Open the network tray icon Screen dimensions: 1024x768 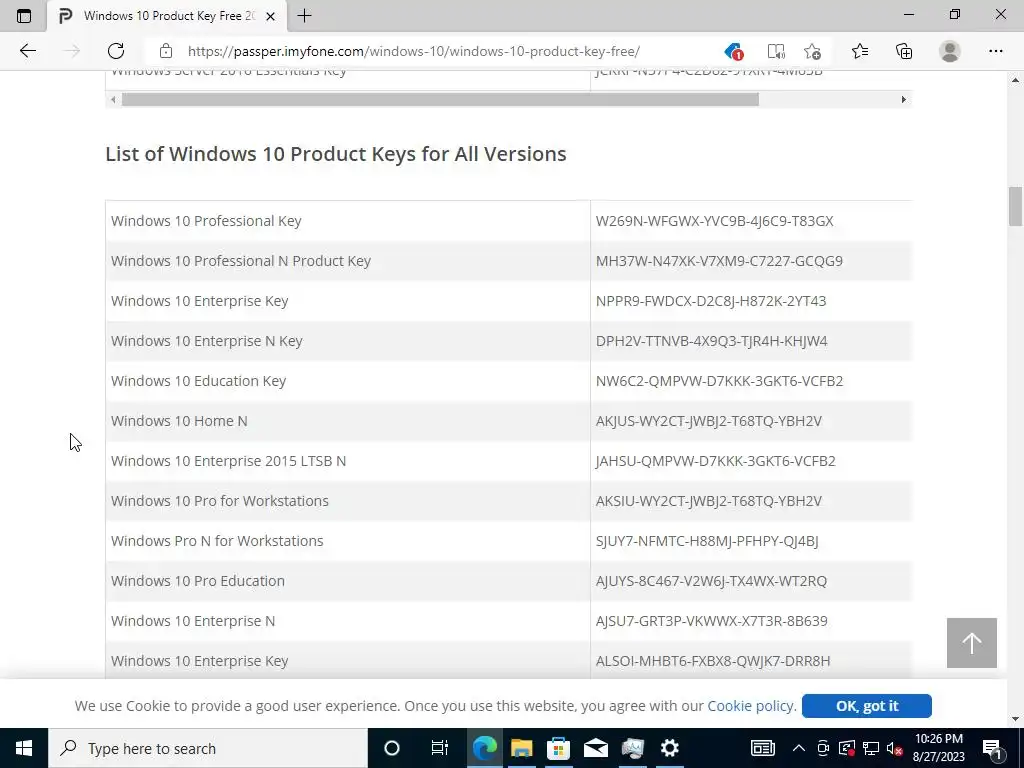[871, 748]
